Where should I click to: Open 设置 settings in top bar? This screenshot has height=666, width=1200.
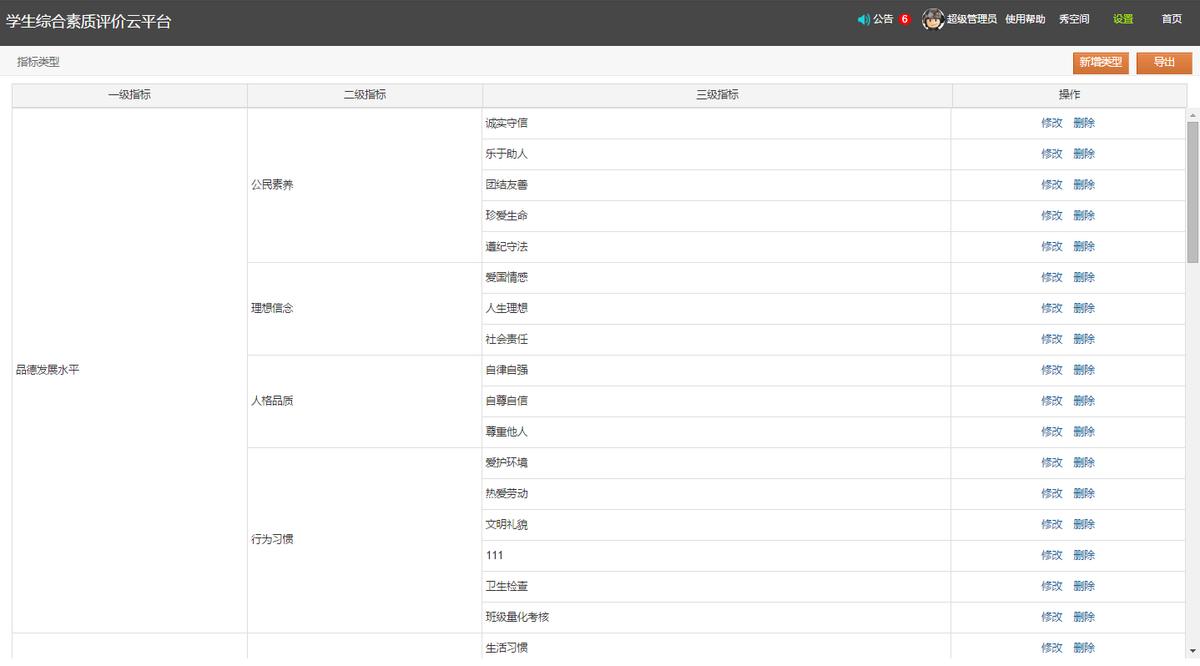[x=1123, y=19]
